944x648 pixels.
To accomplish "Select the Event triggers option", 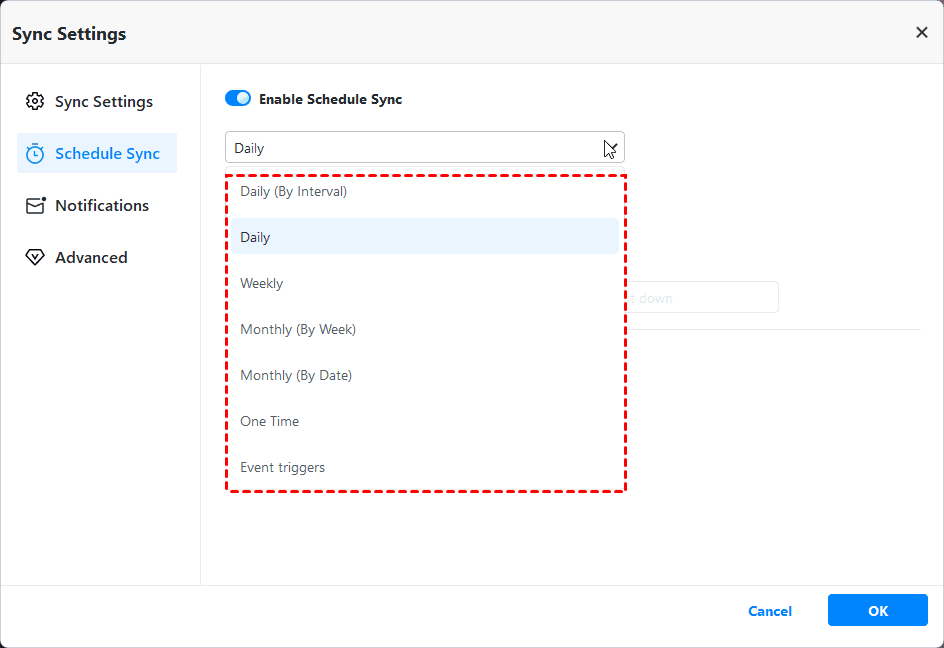I will tap(283, 467).
